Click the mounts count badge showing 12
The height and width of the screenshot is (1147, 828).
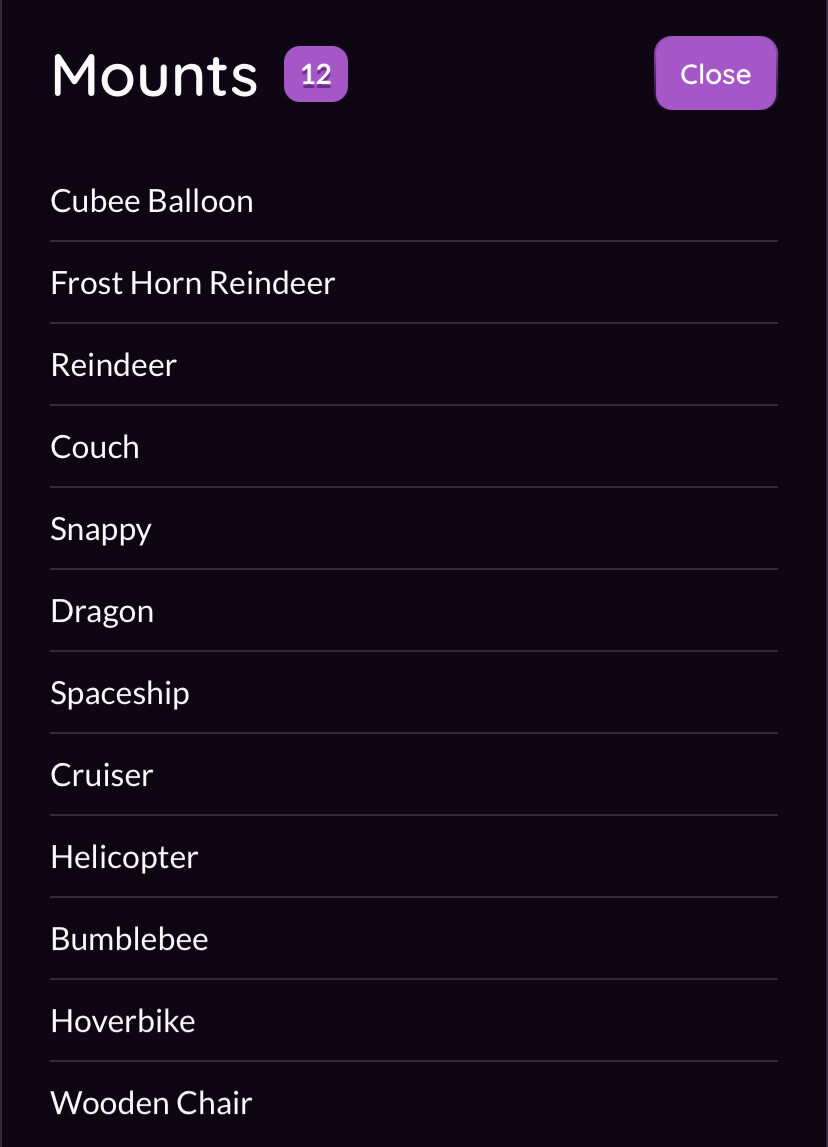click(316, 74)
